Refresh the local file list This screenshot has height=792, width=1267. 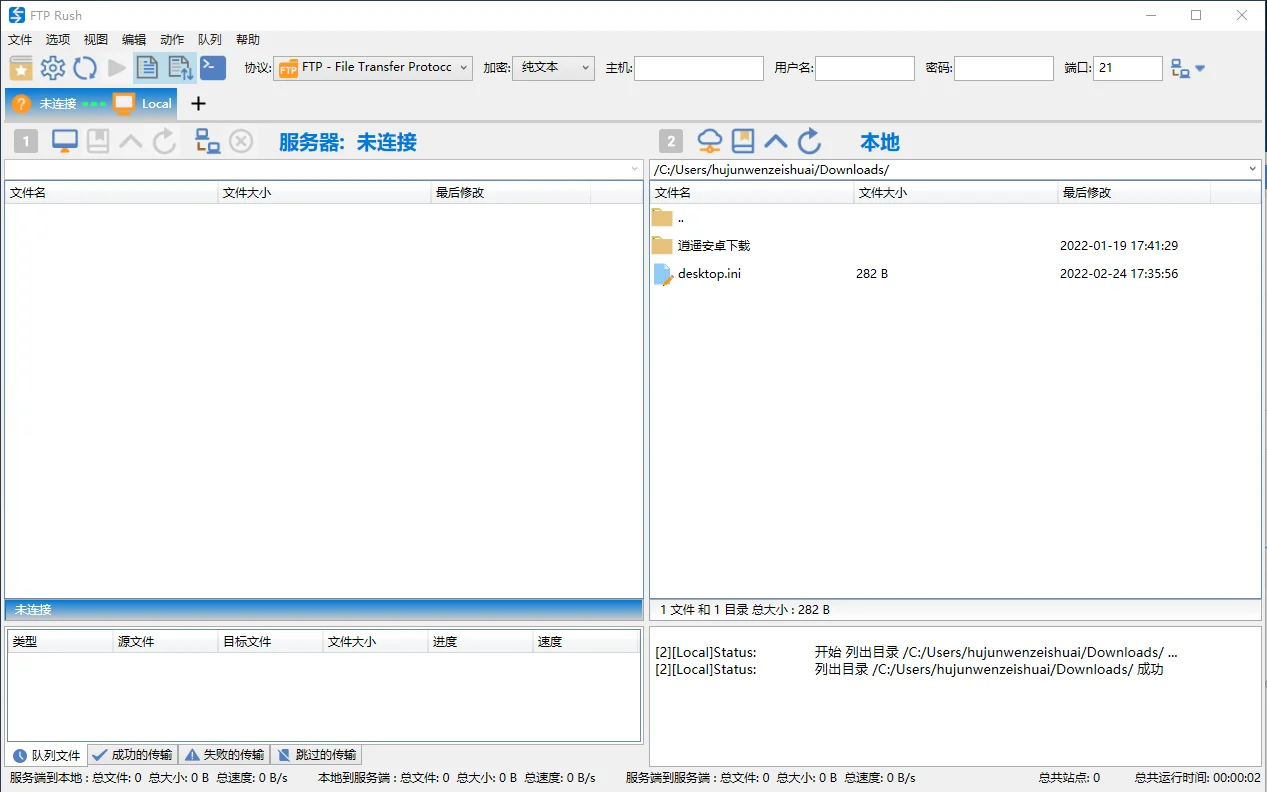point(809,140)
